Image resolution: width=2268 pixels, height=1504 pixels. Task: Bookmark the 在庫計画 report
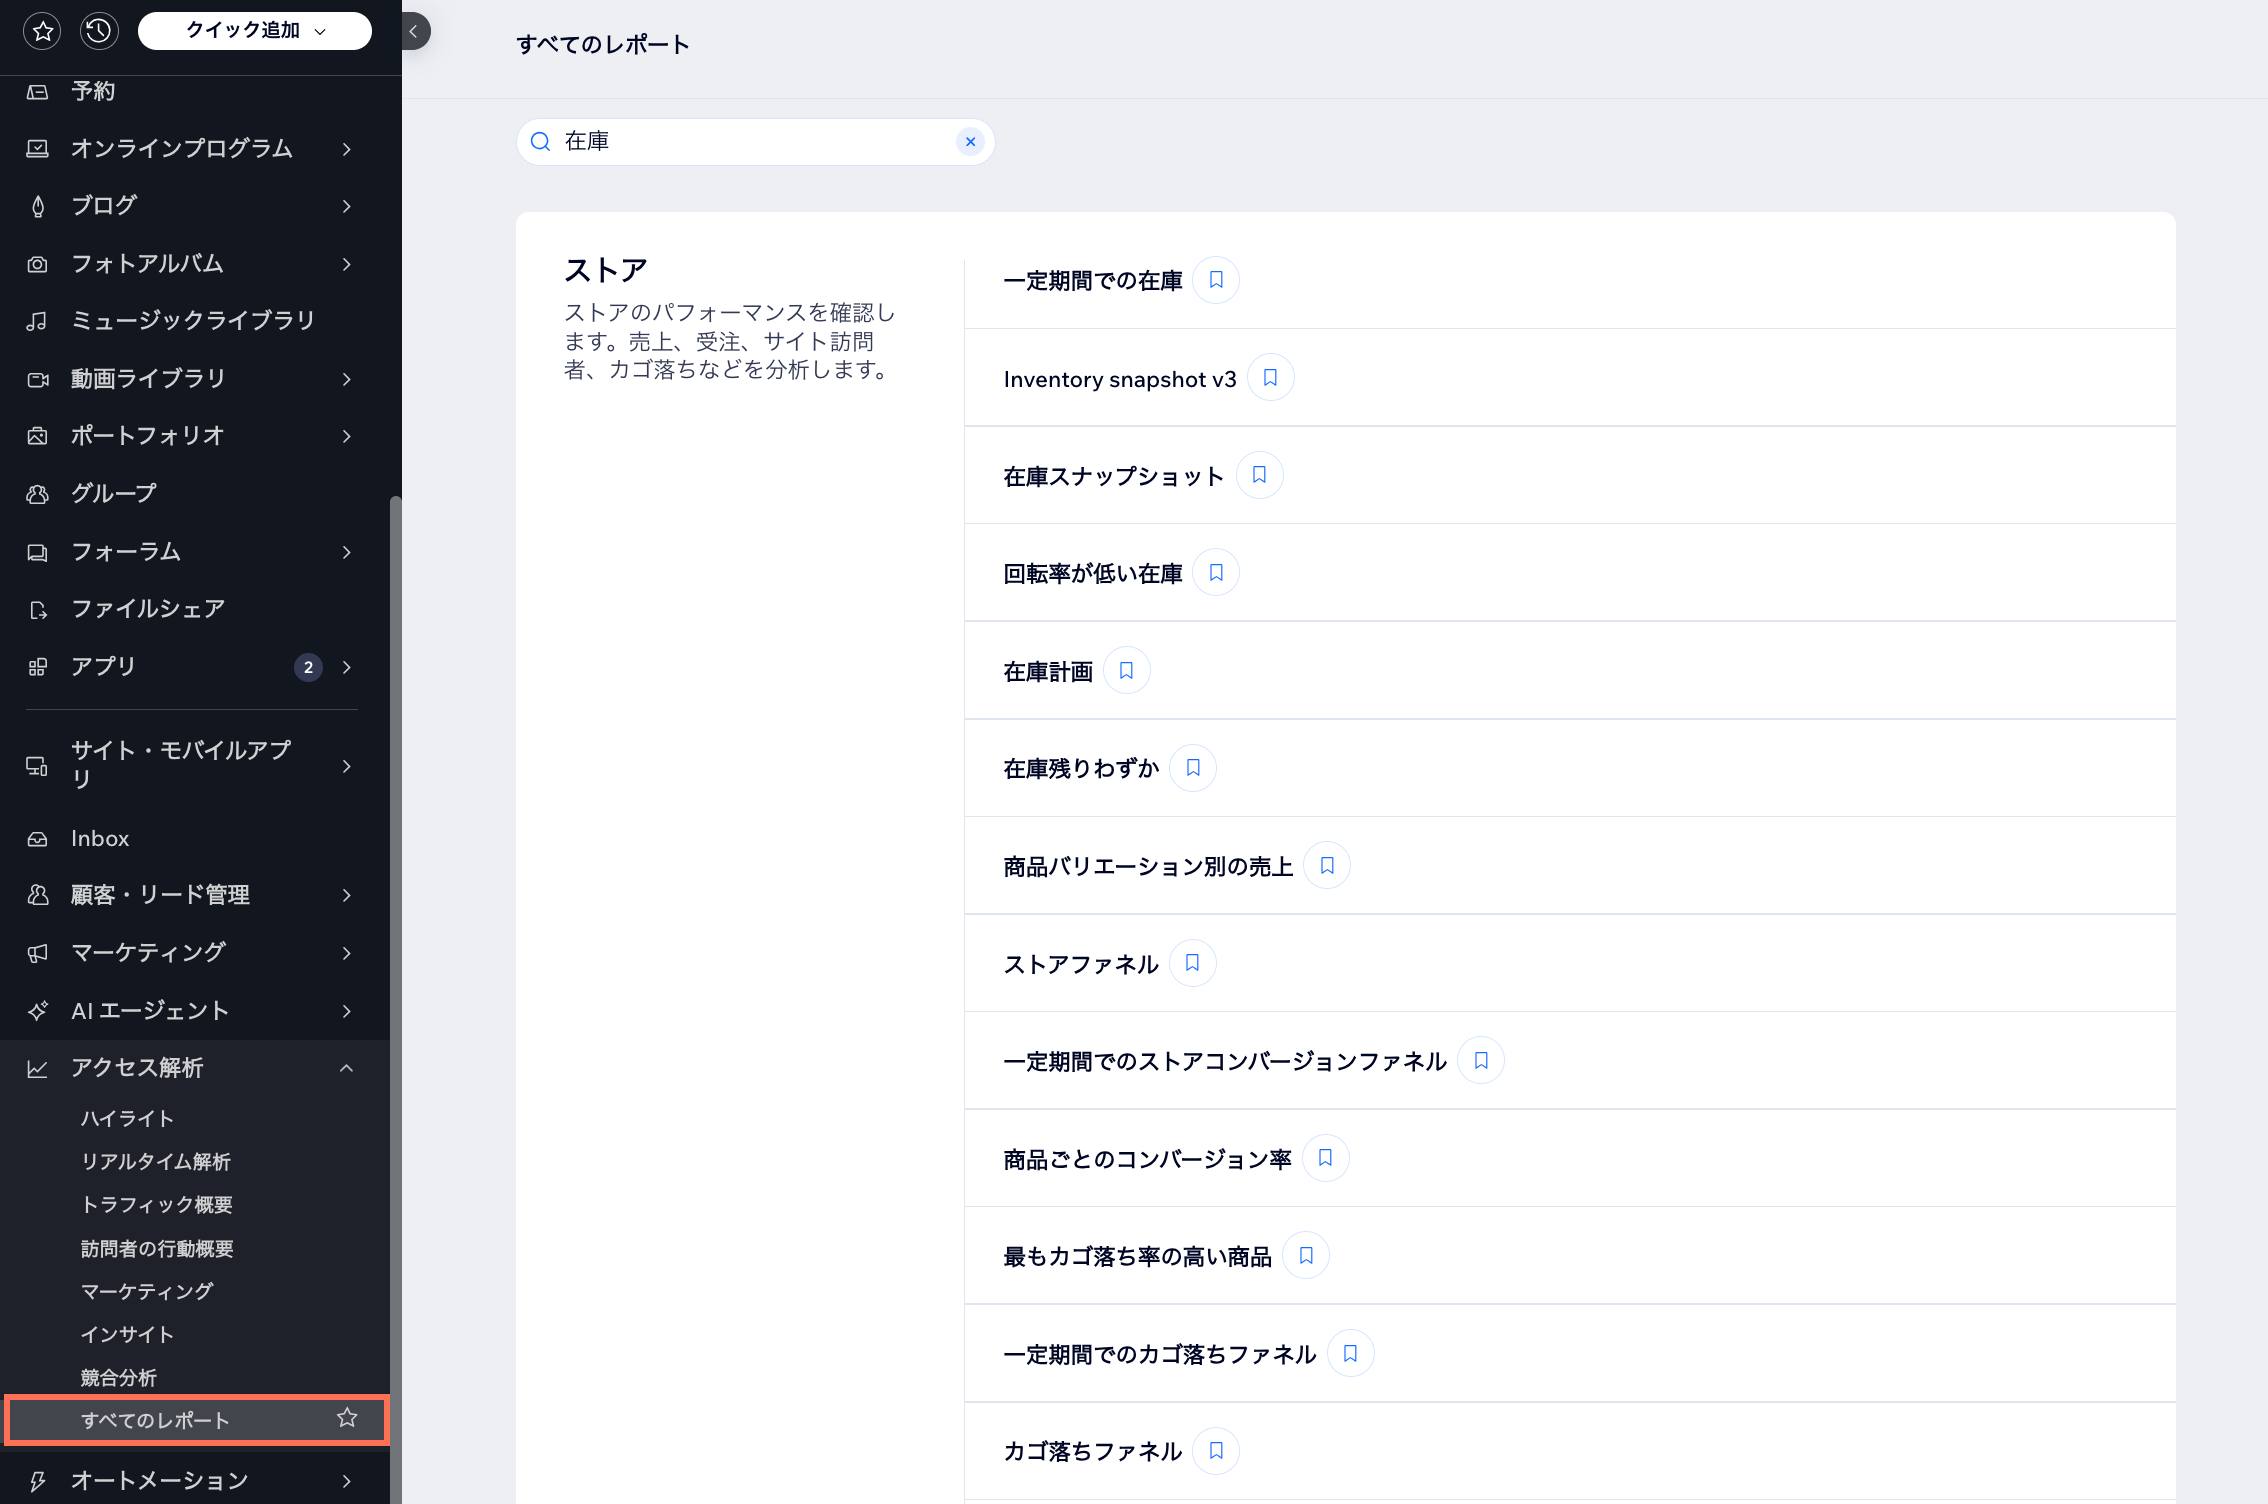point(1126,670)
